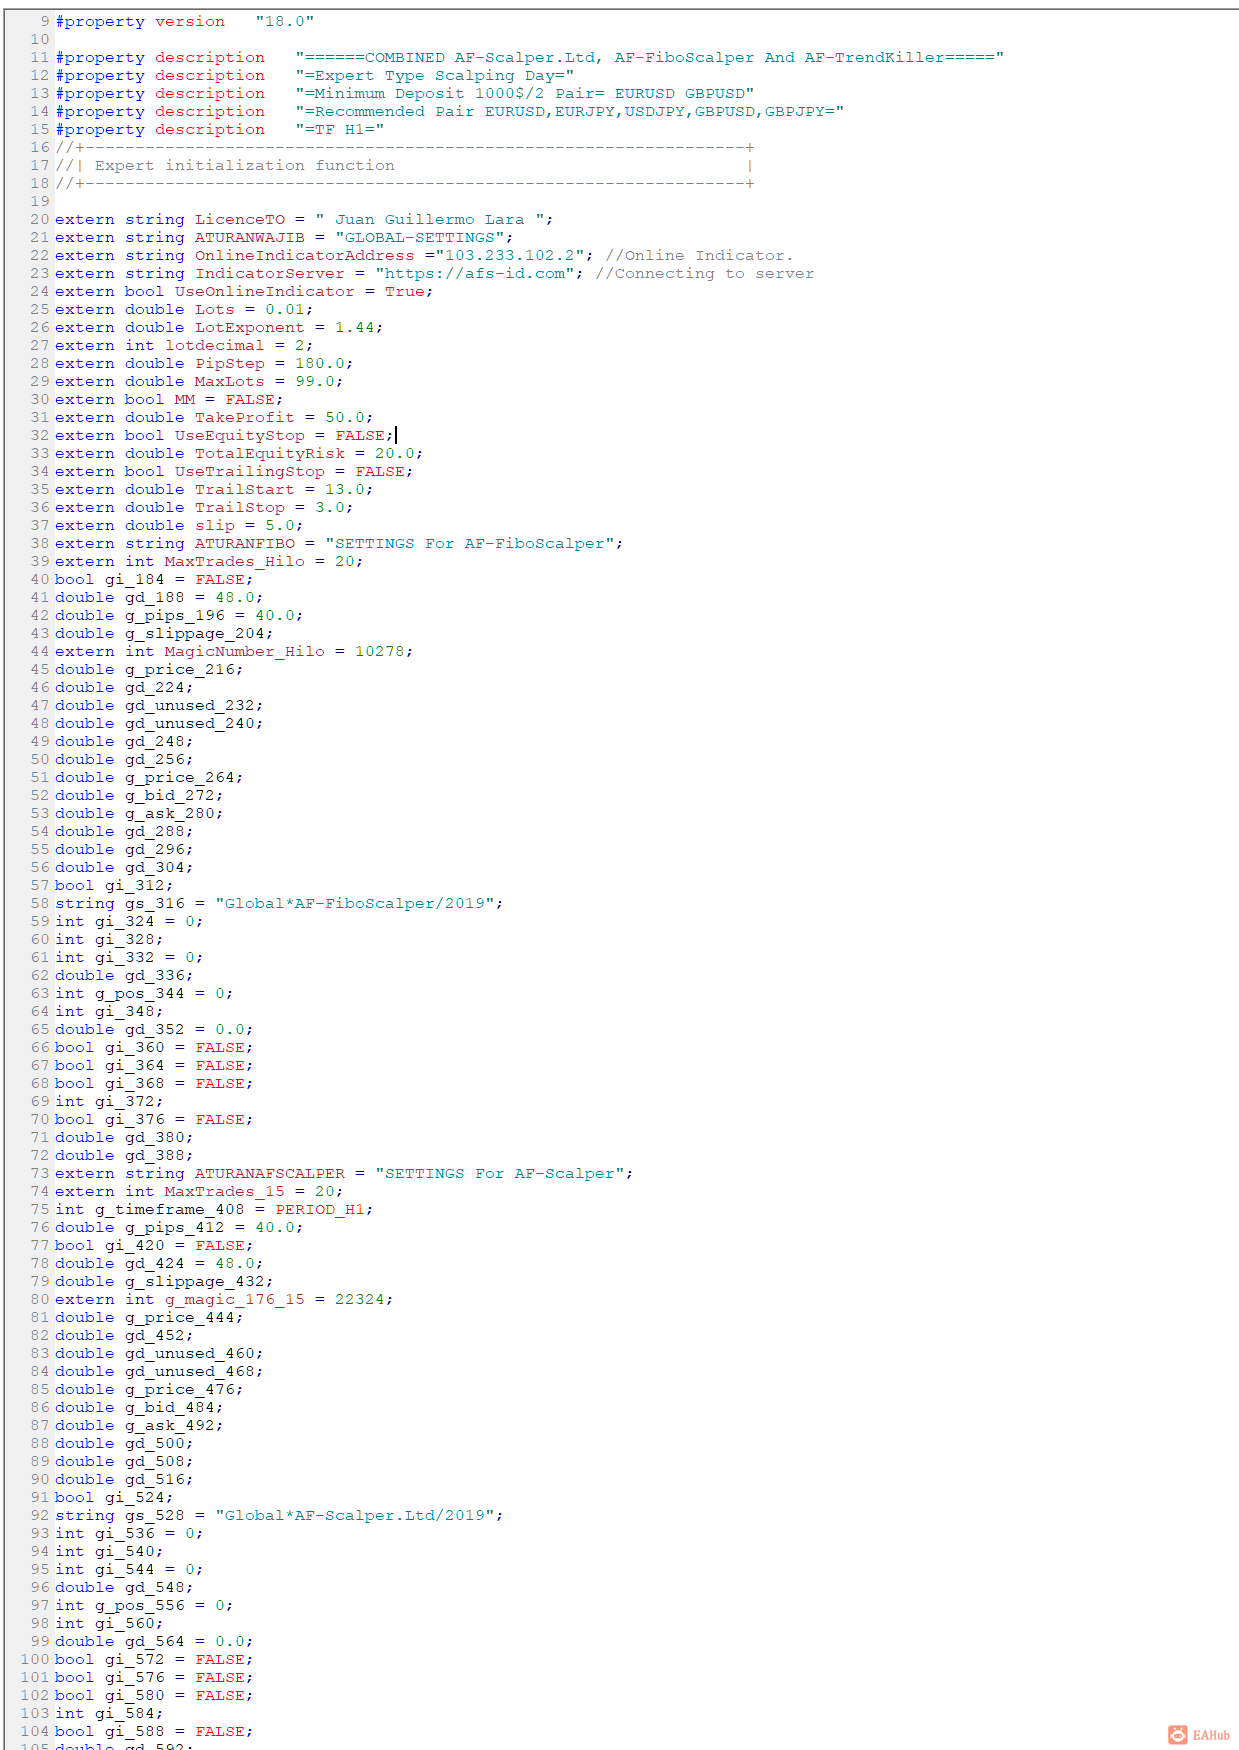Click the PipStep value 180.0
Viewport: 1239px width, 1750px height.
[x=319, y=363]
